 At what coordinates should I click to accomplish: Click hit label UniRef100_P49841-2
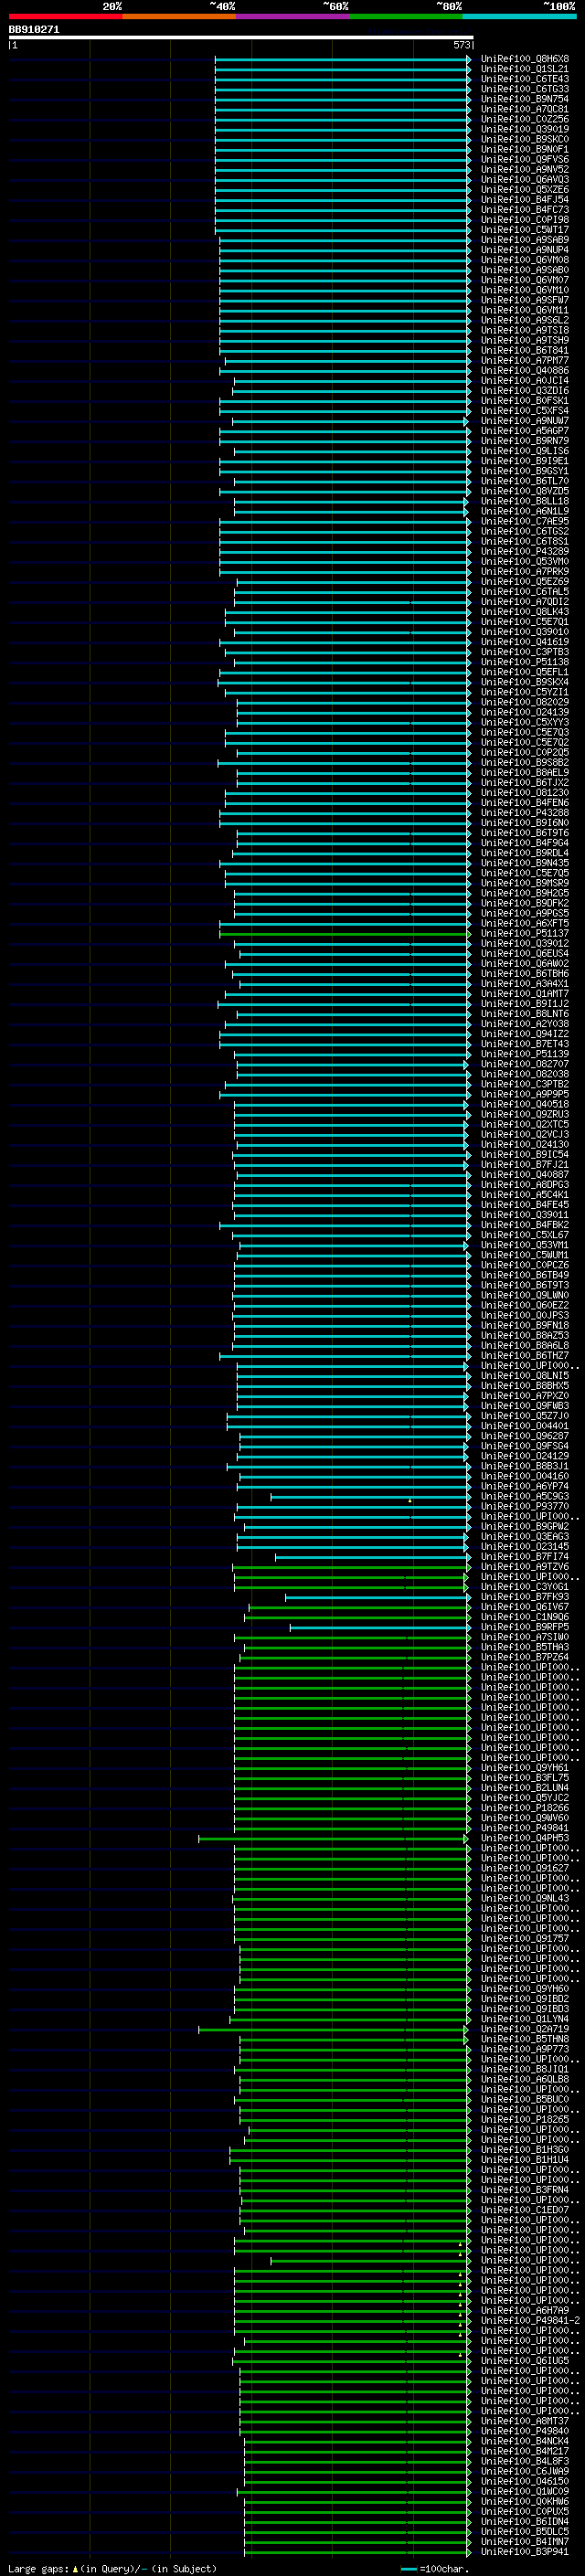pos(529,2320)
